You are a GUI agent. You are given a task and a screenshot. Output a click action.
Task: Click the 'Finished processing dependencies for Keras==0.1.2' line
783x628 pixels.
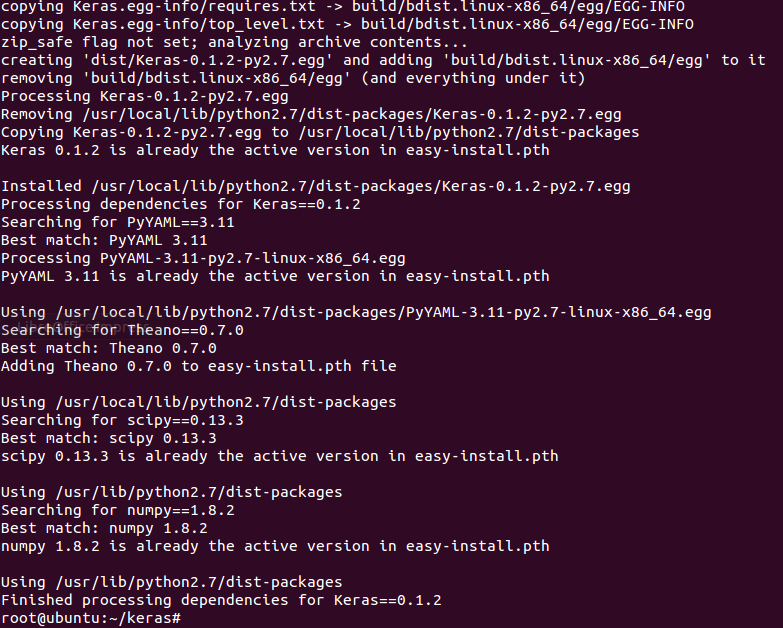pyautogui.click(x=221, y=600)
